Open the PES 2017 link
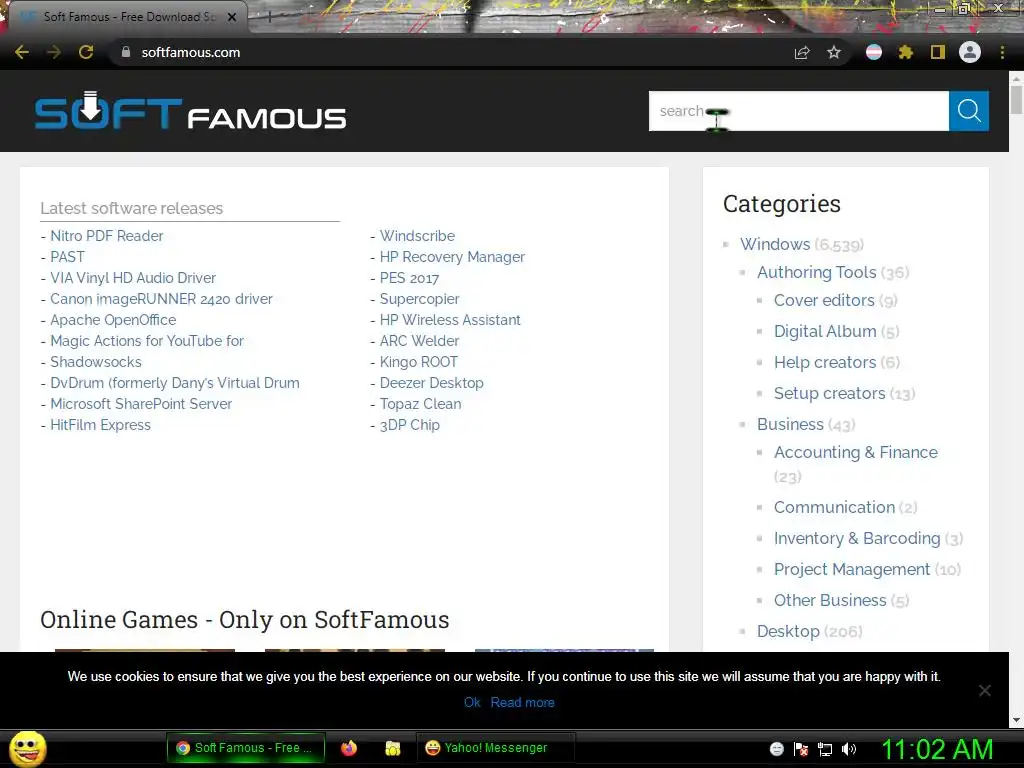The width and height of the screenshot is (1024, 768). (x=409, y=278)
